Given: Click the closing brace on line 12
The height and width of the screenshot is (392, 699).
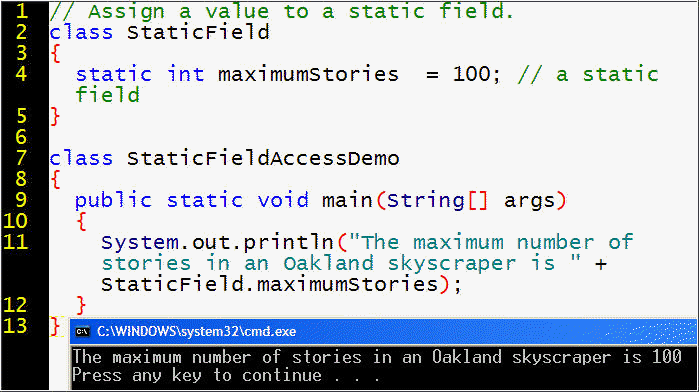Looking at the screenshot, I should 81,305.
